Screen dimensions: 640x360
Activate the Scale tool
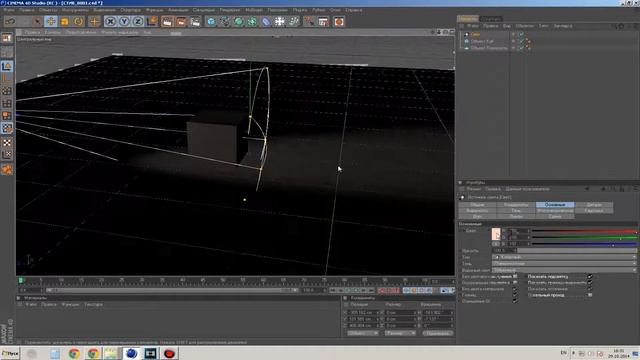64,21
